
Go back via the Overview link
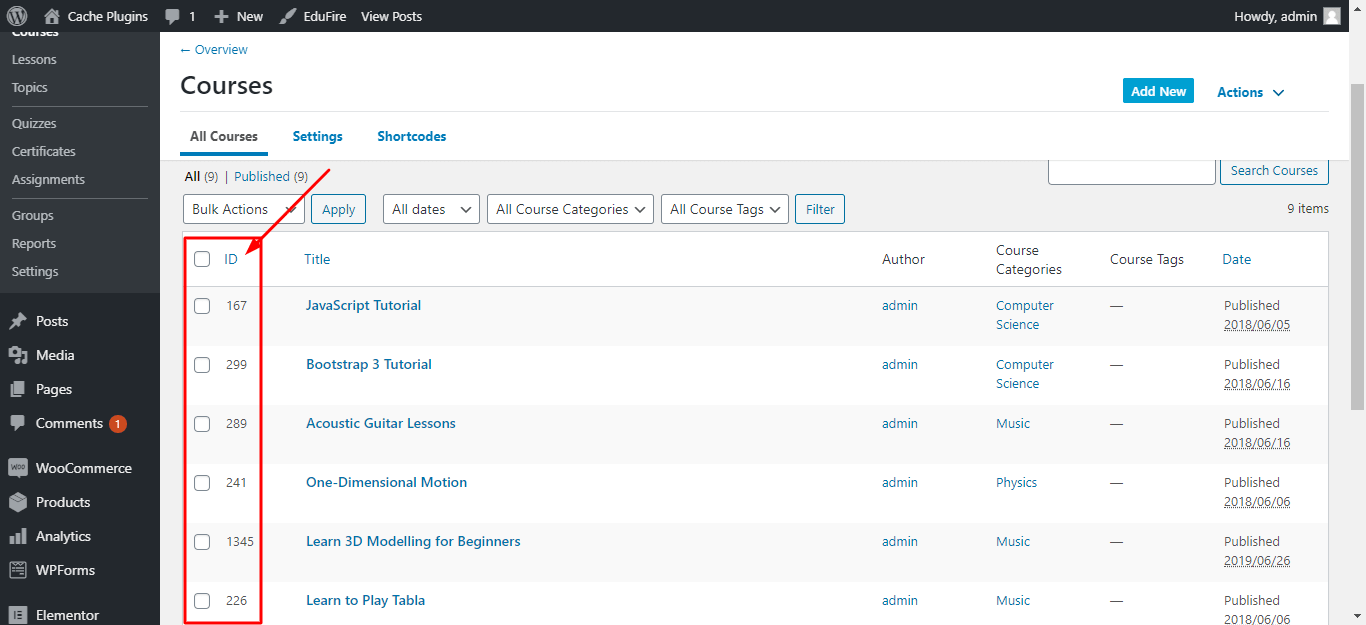(x=214, y=50)
